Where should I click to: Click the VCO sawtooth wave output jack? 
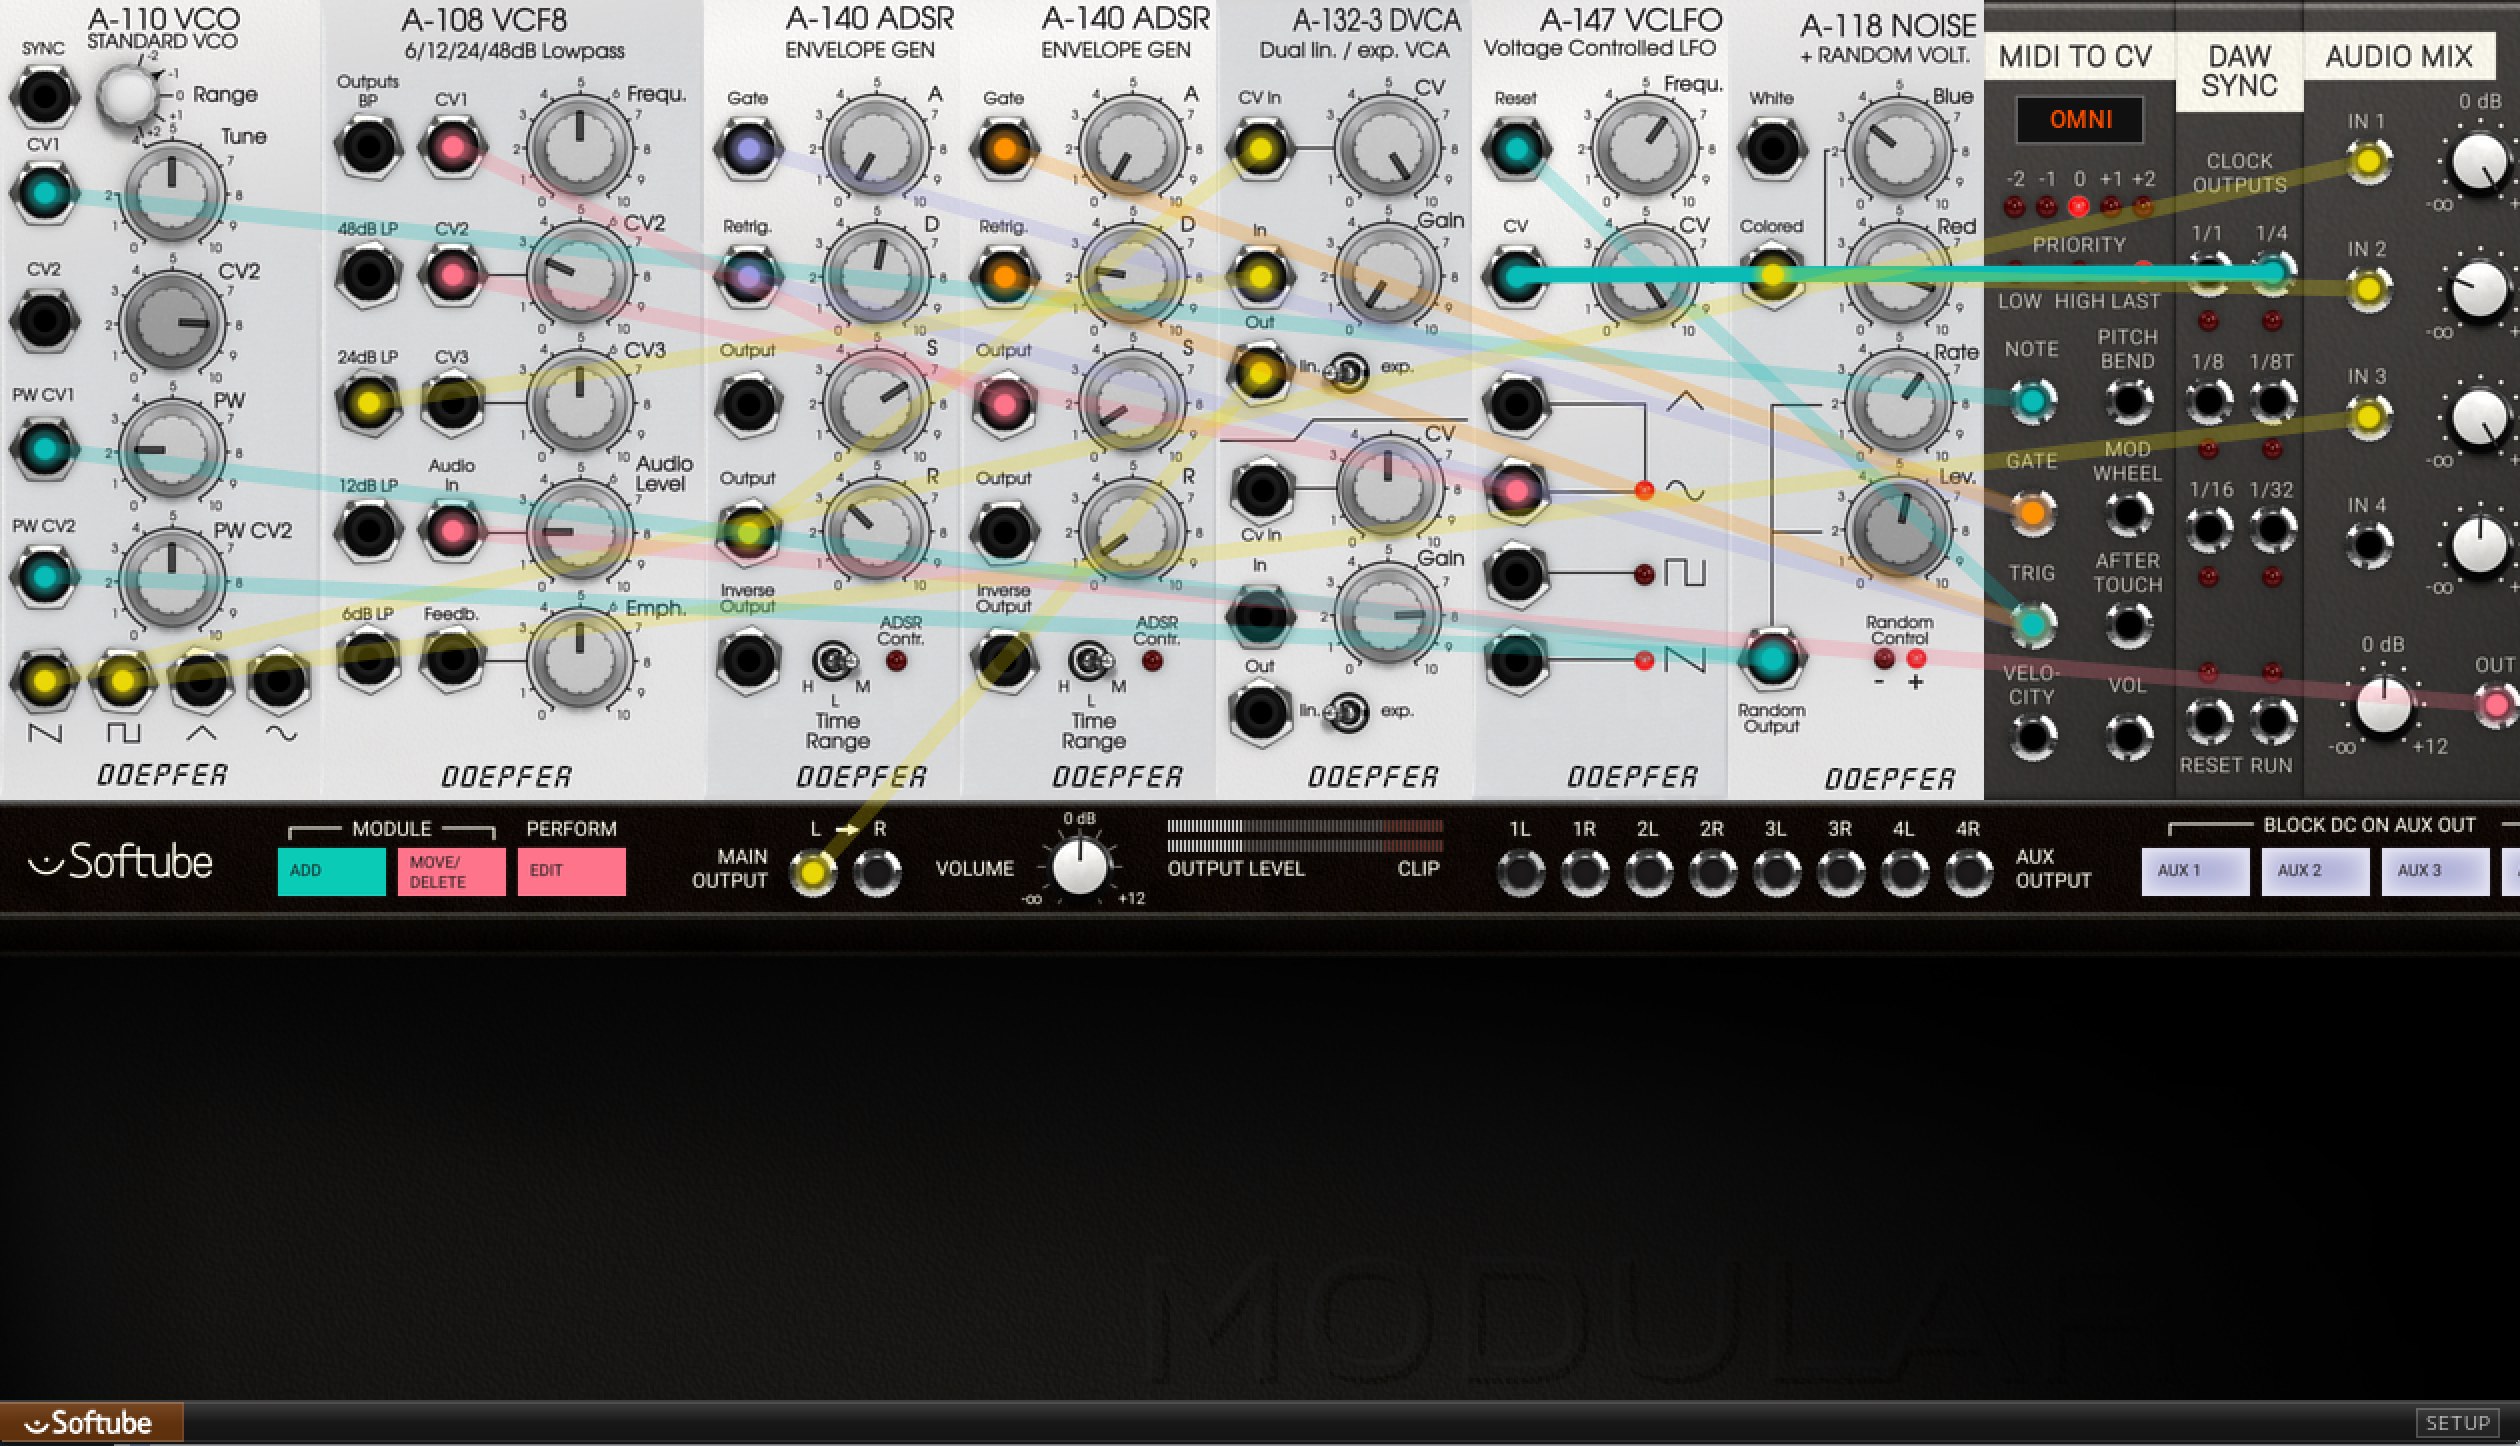(43, 681)
